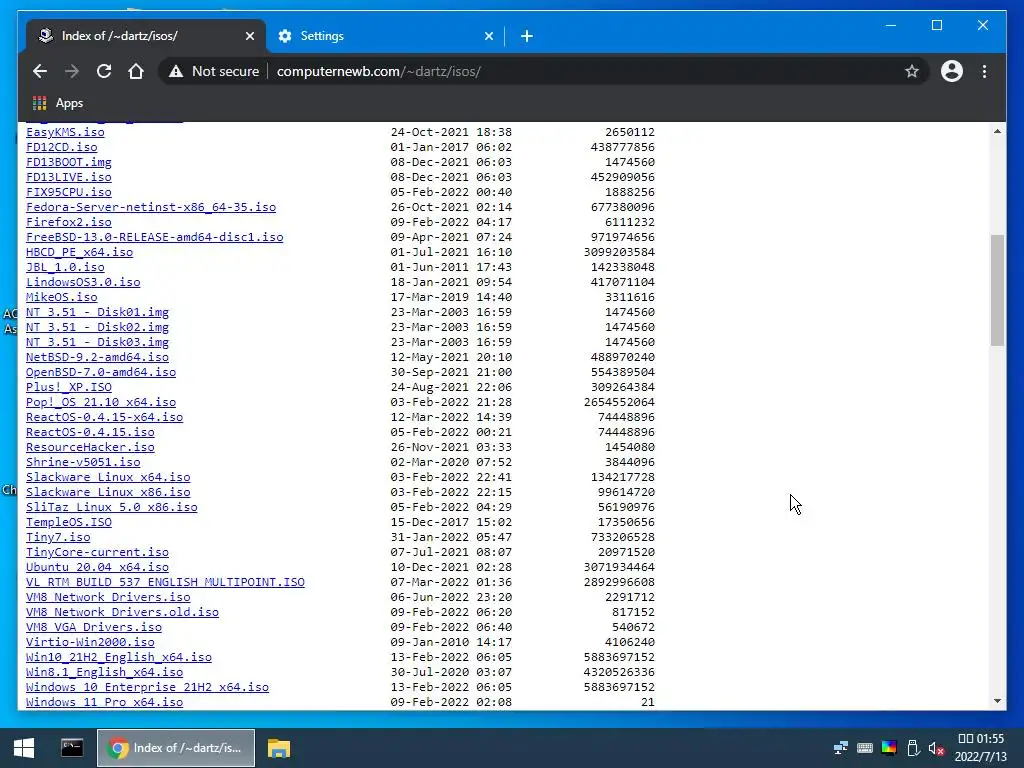Switch to the Settings tab
The height and width of the screenshot is (768, 1024).
[x=385, y=36]
